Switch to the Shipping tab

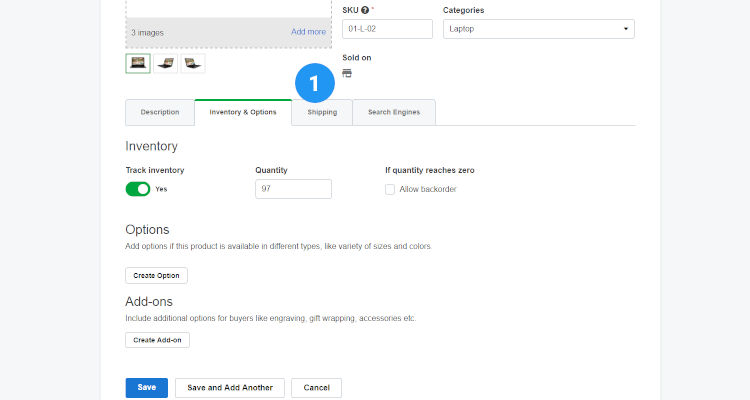(x=322, y=112)
